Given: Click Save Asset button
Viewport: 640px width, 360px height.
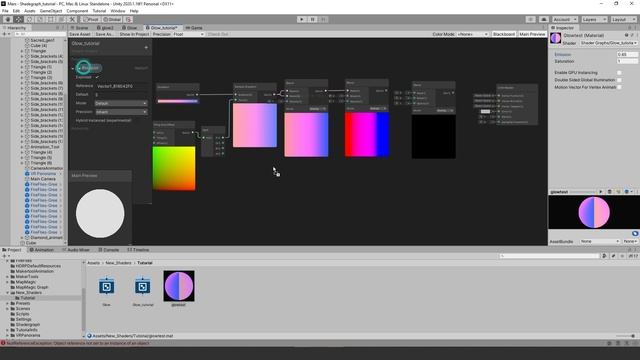Looking at the screenshot, I should coord(80,34).
